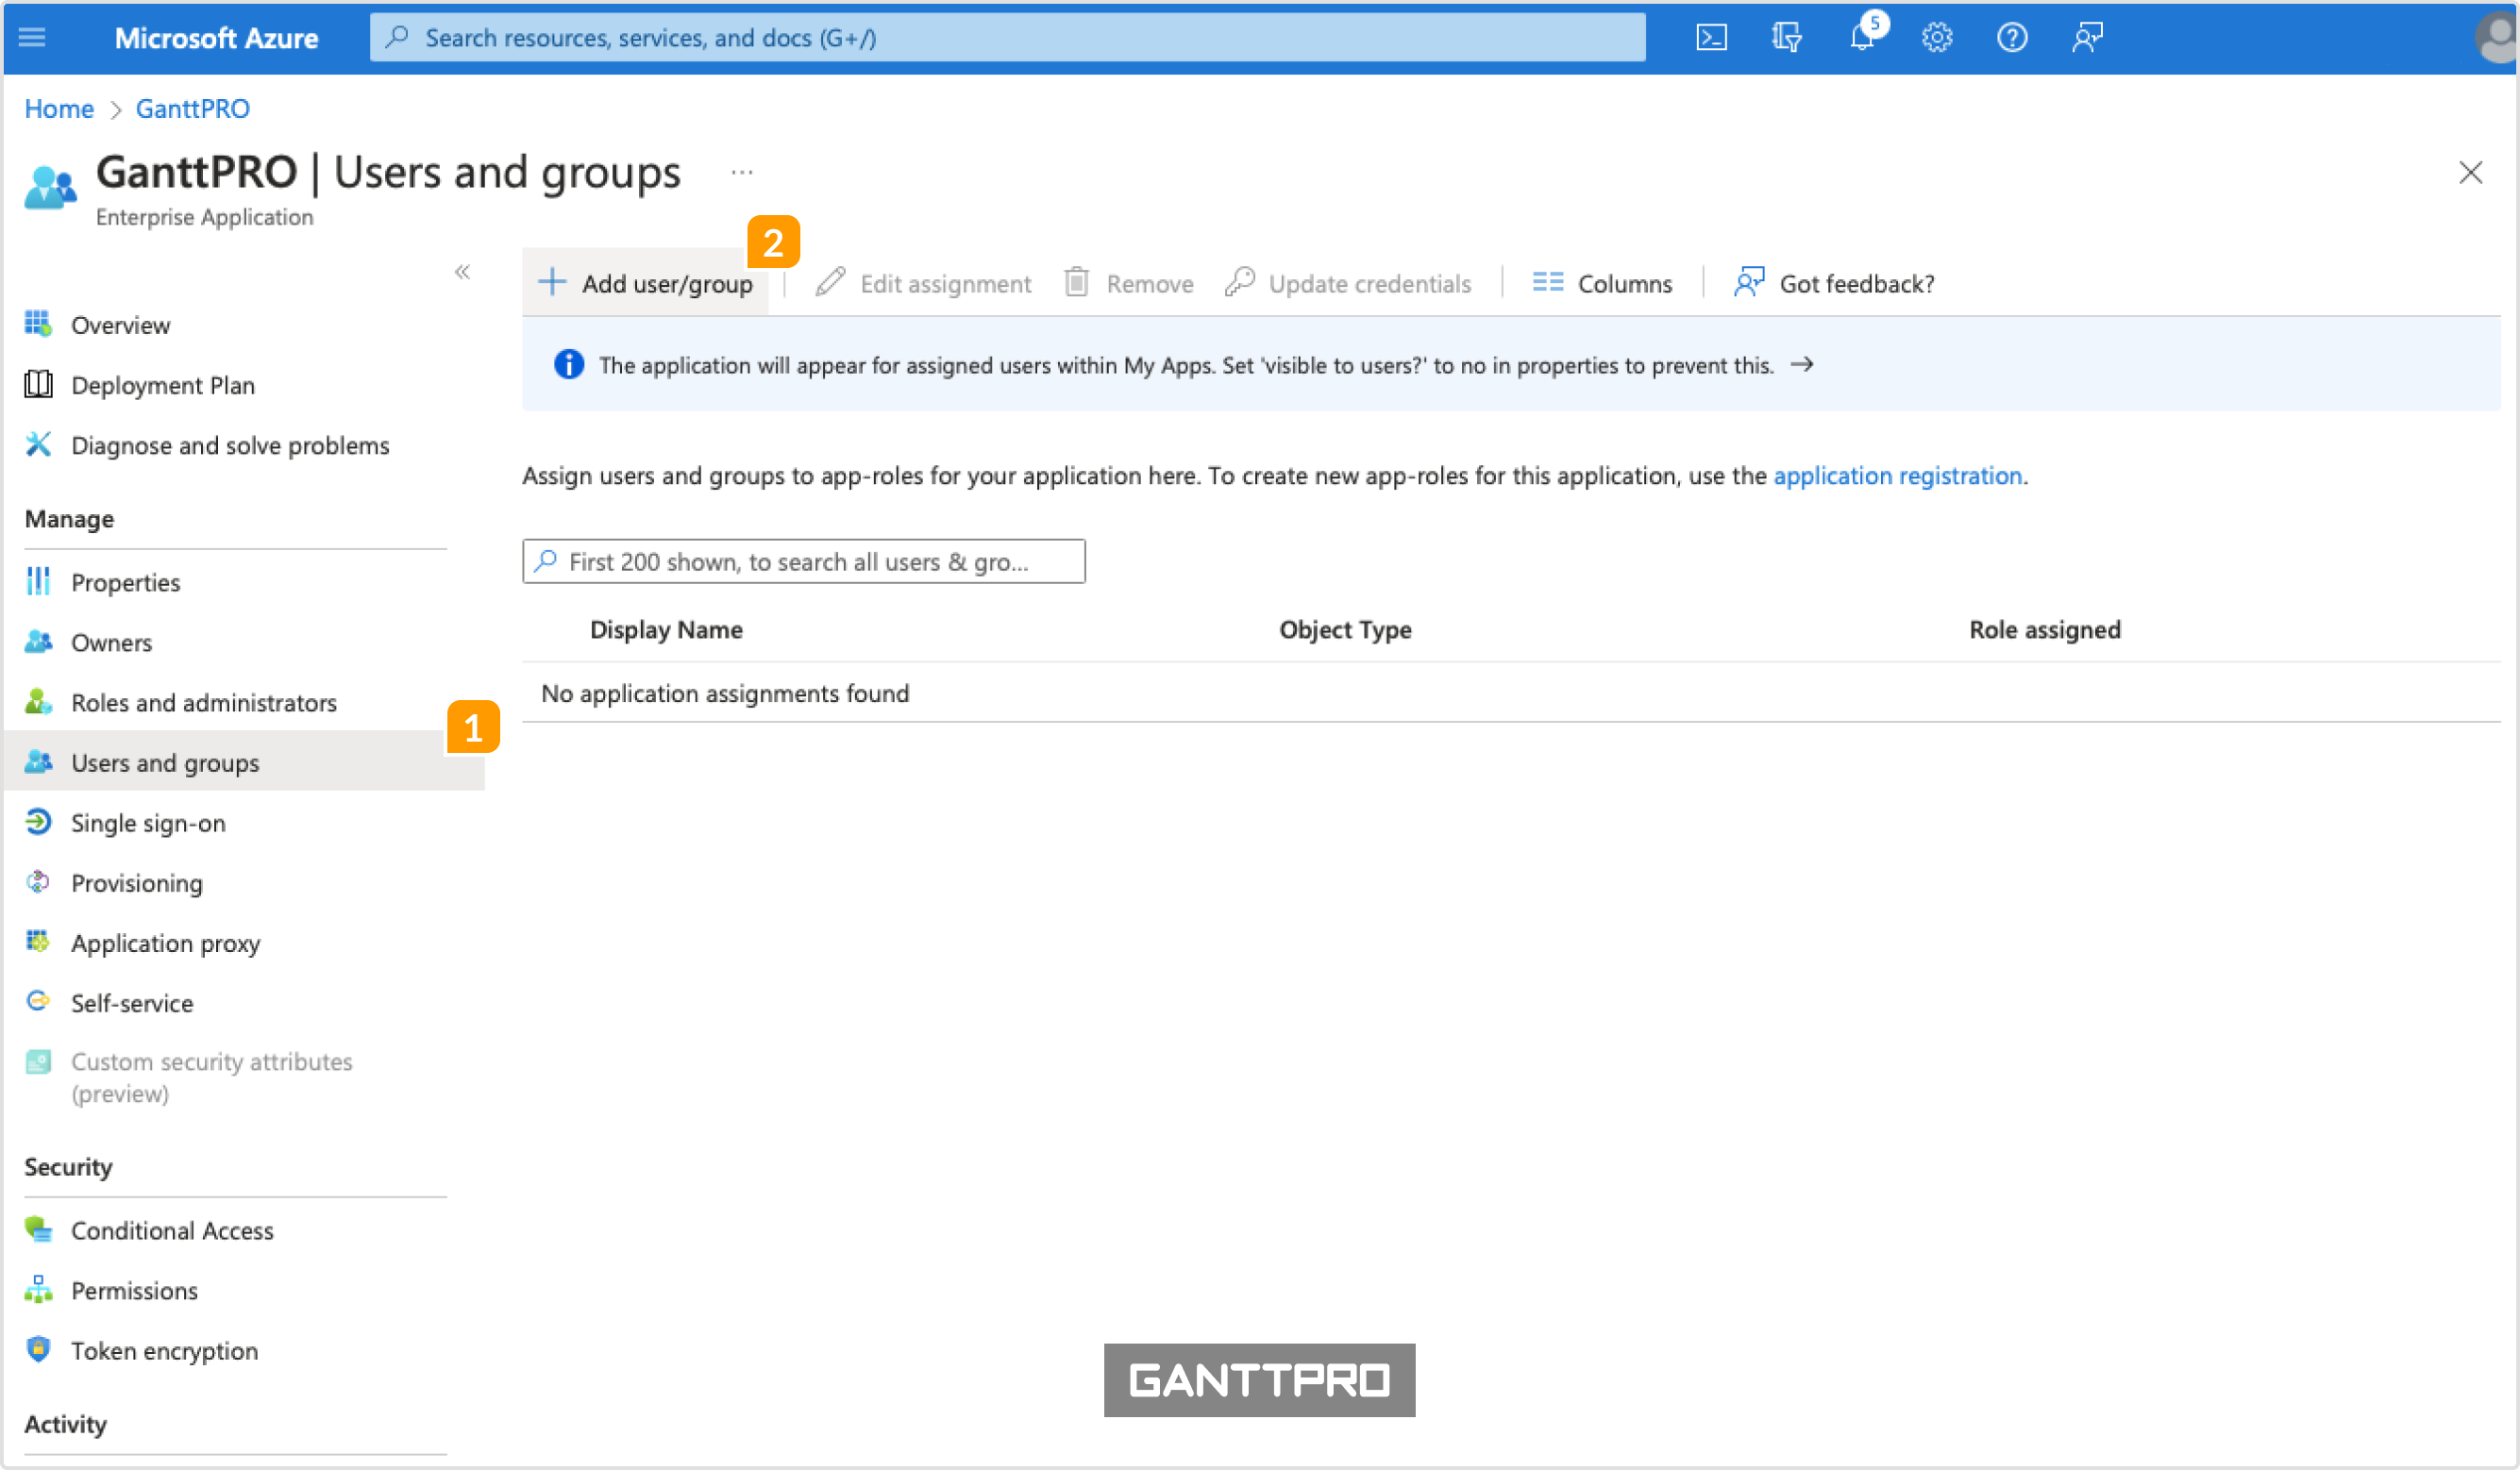Open the Azure portal hamburger menu
Screen dimensions: 2520x1470
tap(32, 38)
